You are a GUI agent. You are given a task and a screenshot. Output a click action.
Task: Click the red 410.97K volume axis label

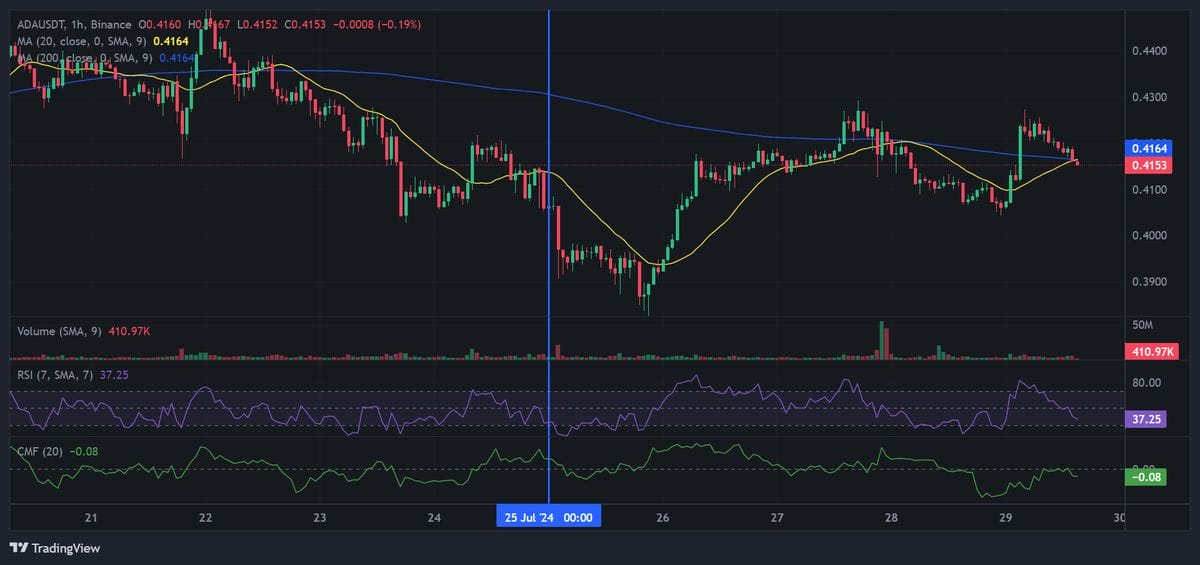pyautogui.click(x=1153, y=351)
